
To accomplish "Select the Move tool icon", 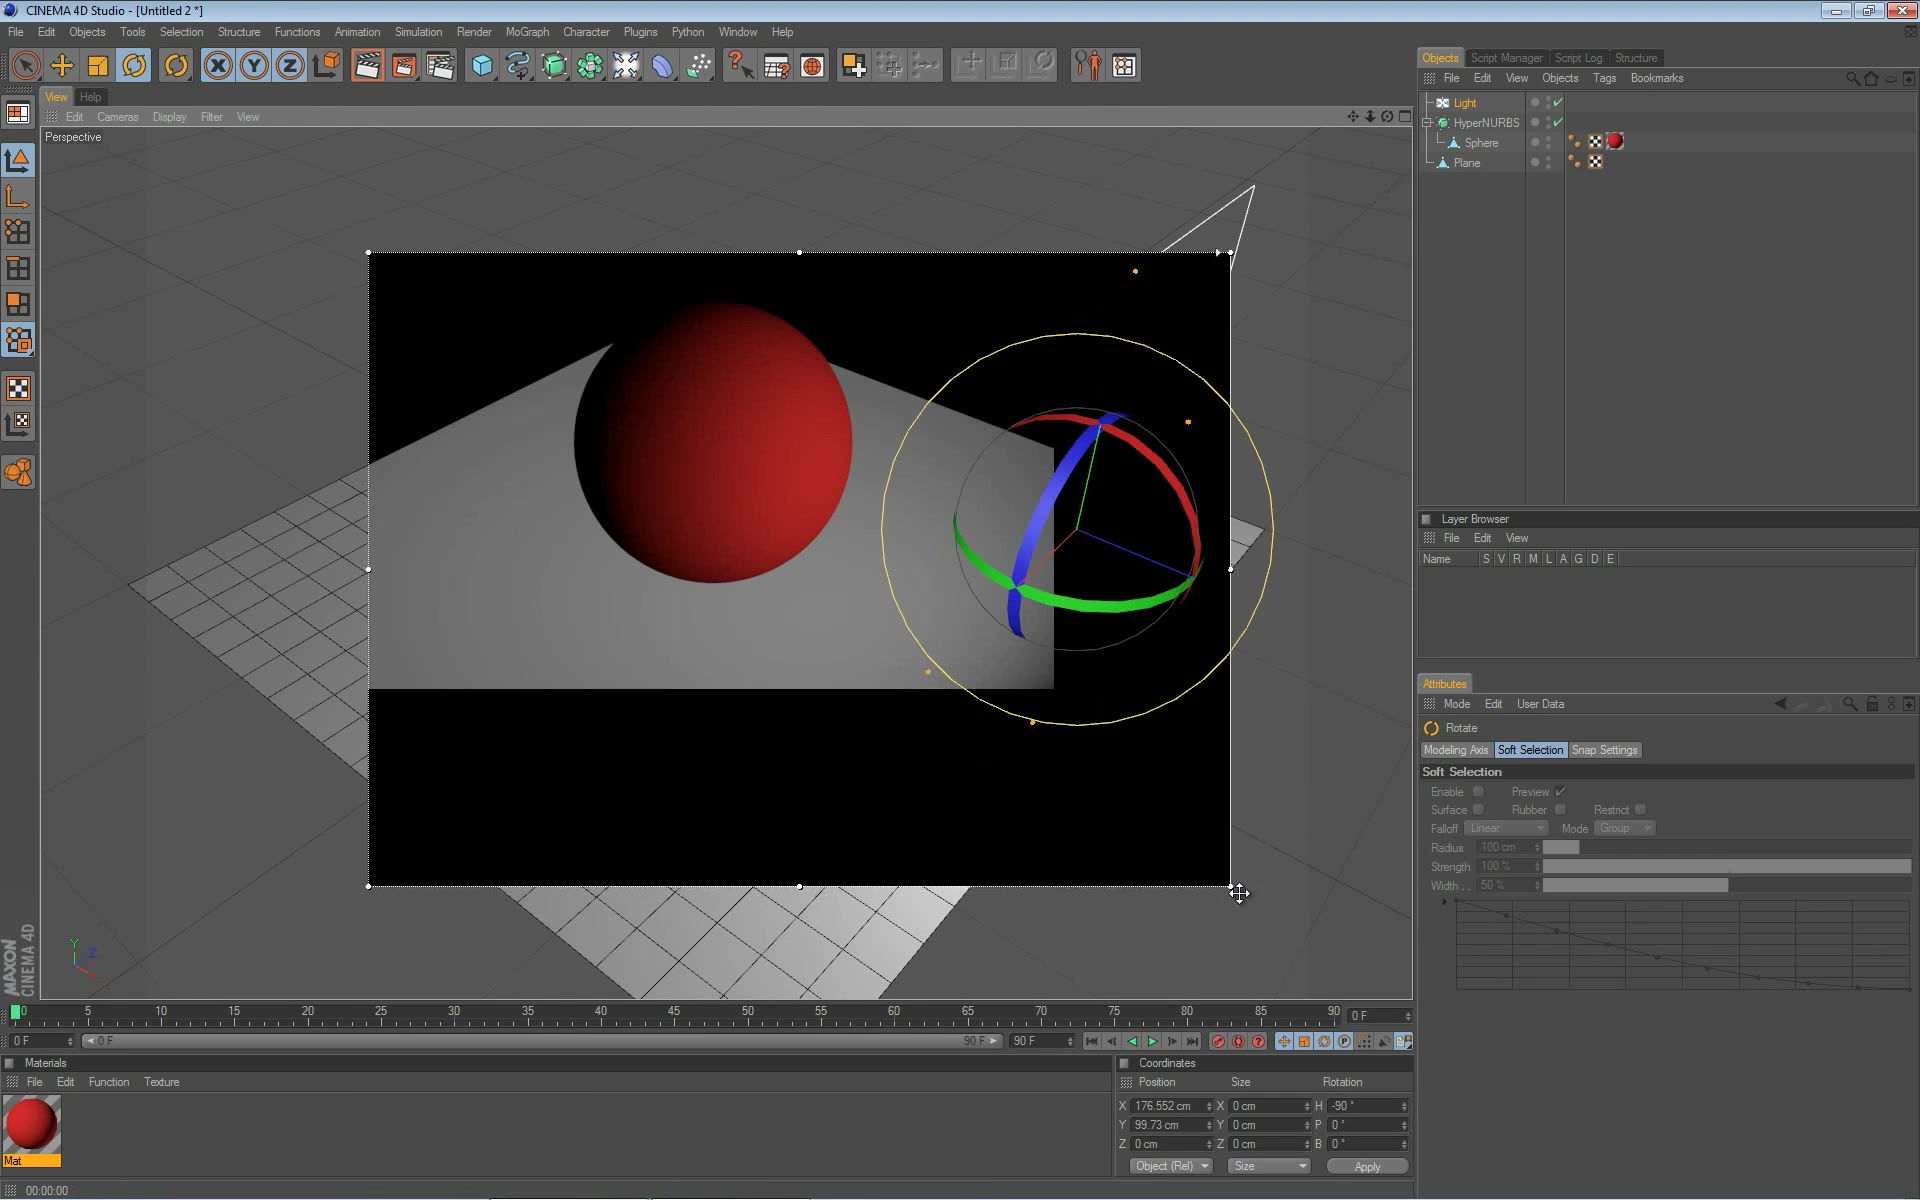I will pyautogui.click(x=62, y=65).
